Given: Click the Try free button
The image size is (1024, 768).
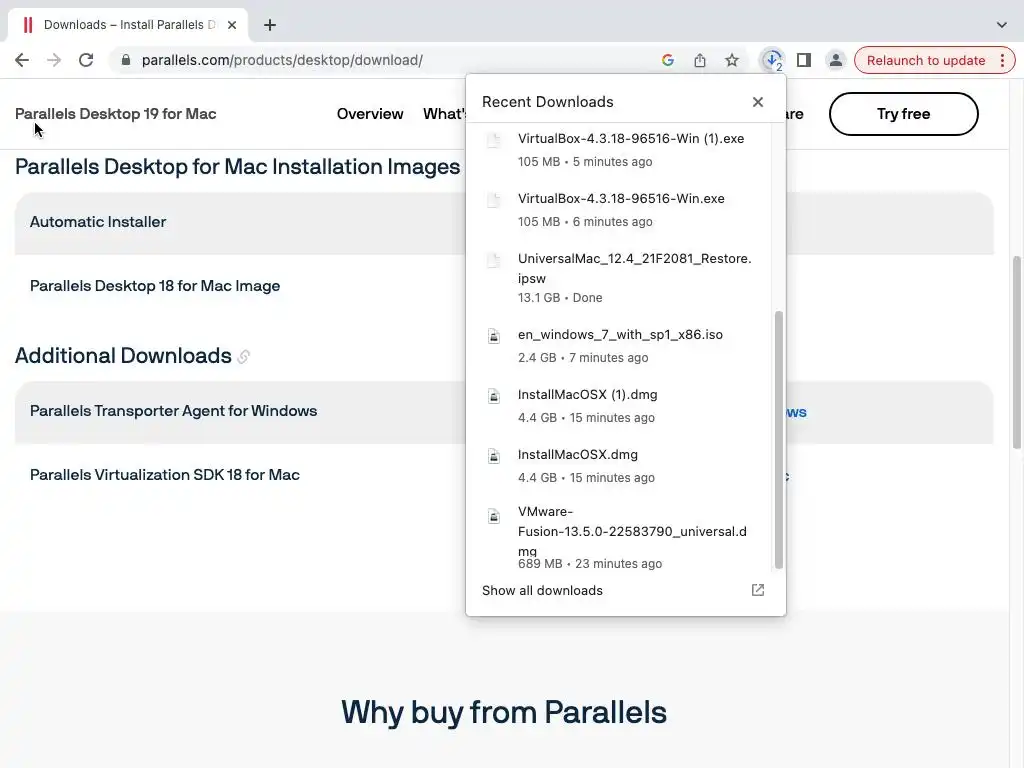Looking at the screenshot, I should point(903,114).
